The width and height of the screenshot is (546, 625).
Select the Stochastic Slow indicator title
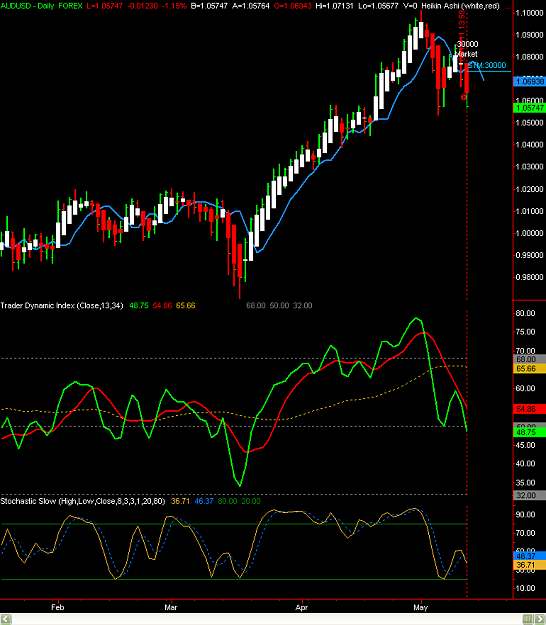(83, 501)
